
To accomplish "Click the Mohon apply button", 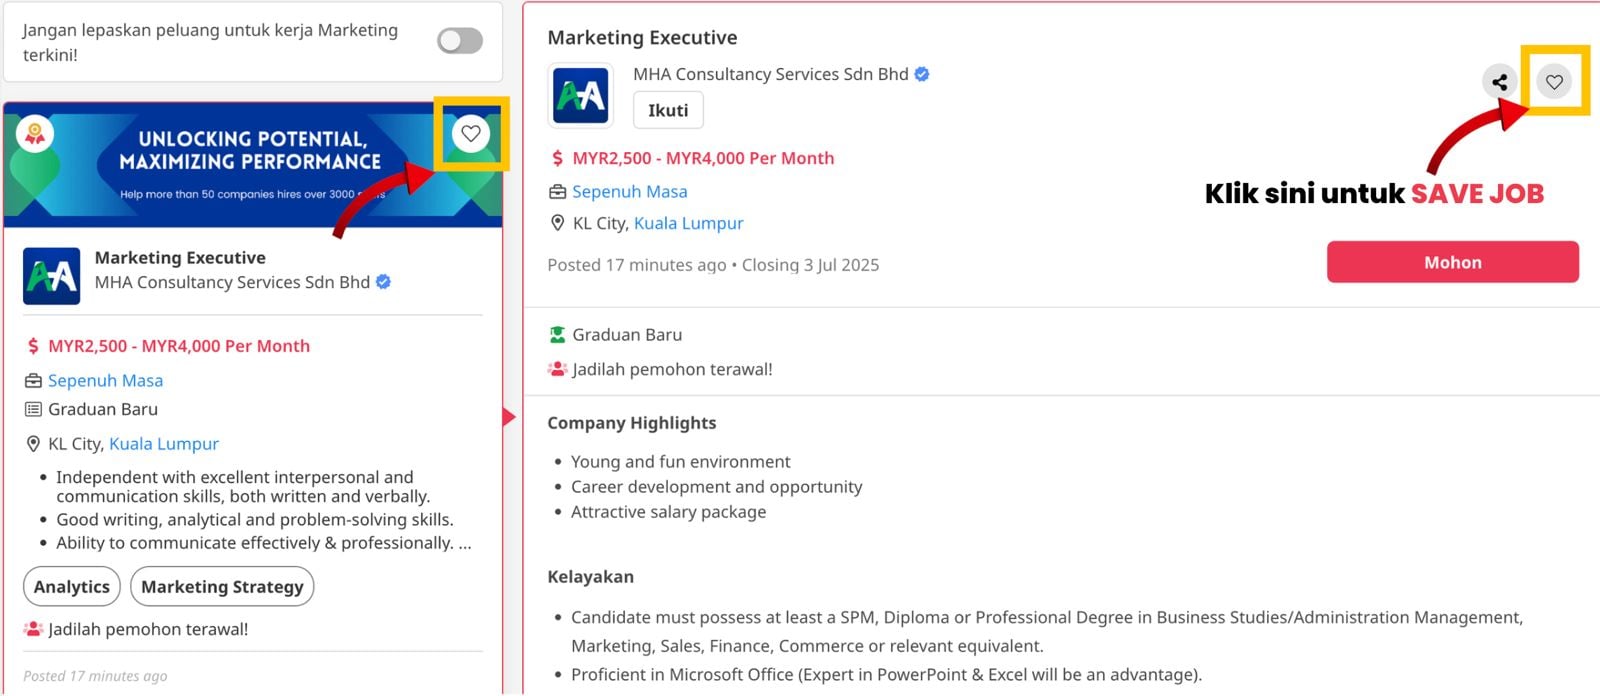I will pyautogui.click(x=1452, y=262).
